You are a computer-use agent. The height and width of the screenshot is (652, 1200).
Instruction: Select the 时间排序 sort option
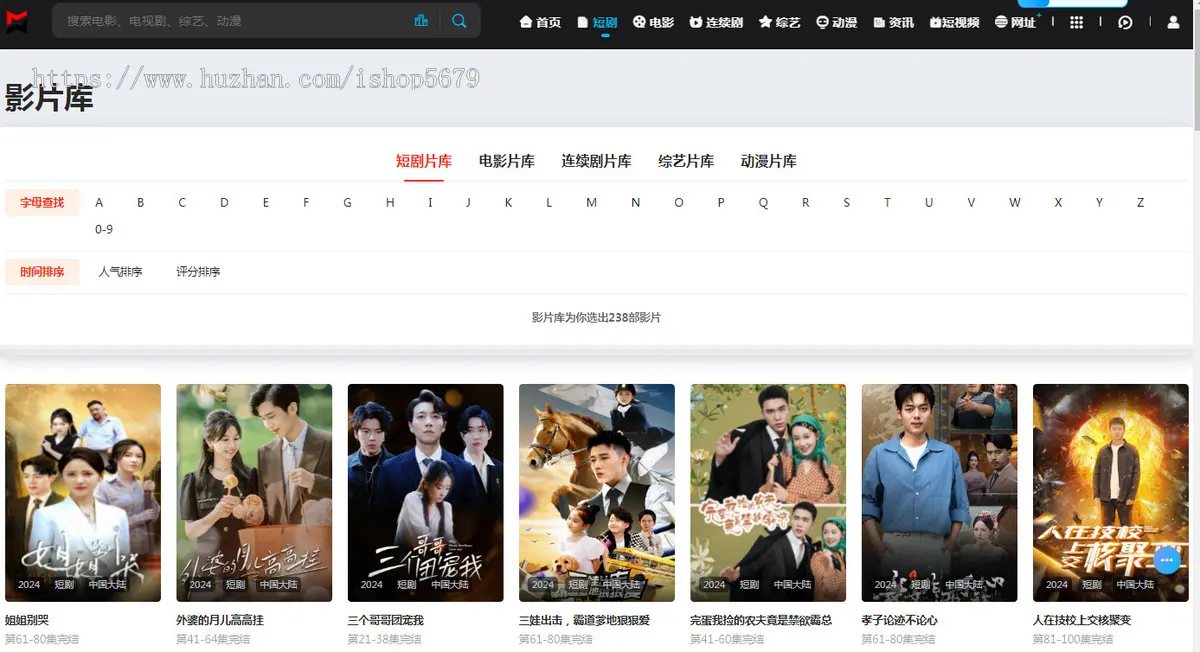[42, 272]
